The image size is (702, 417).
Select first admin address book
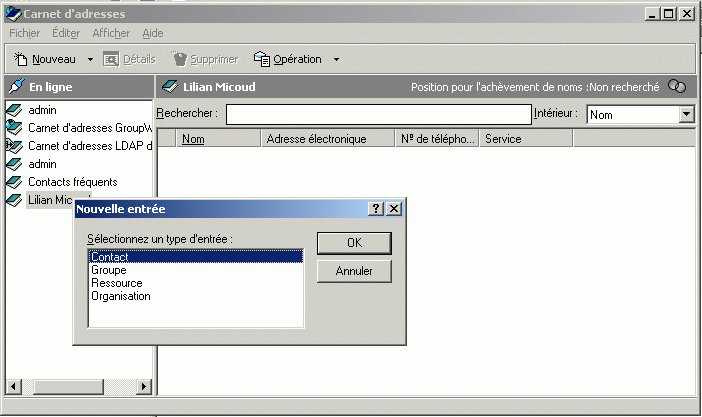[x=42, y=110]
